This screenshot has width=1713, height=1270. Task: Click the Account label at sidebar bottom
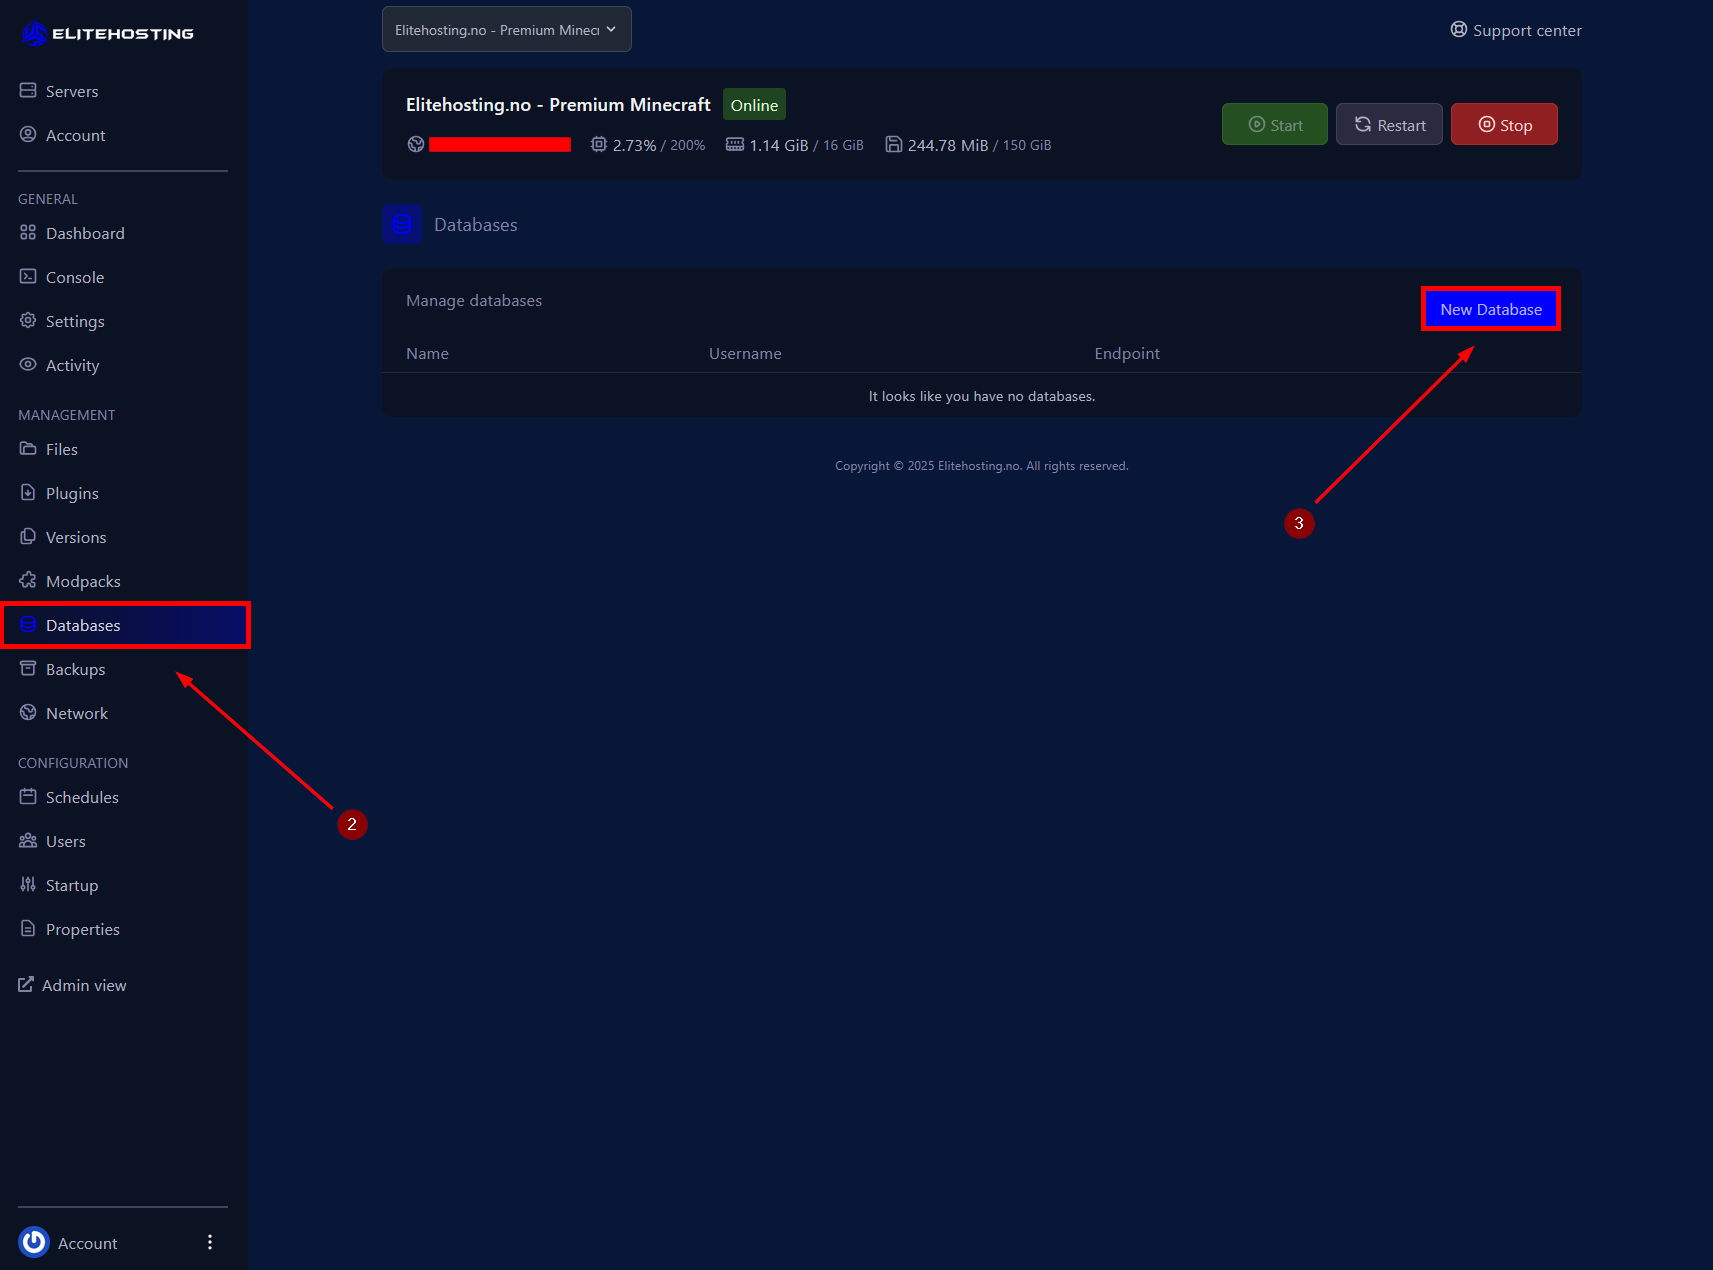[x=87, y=1242]
